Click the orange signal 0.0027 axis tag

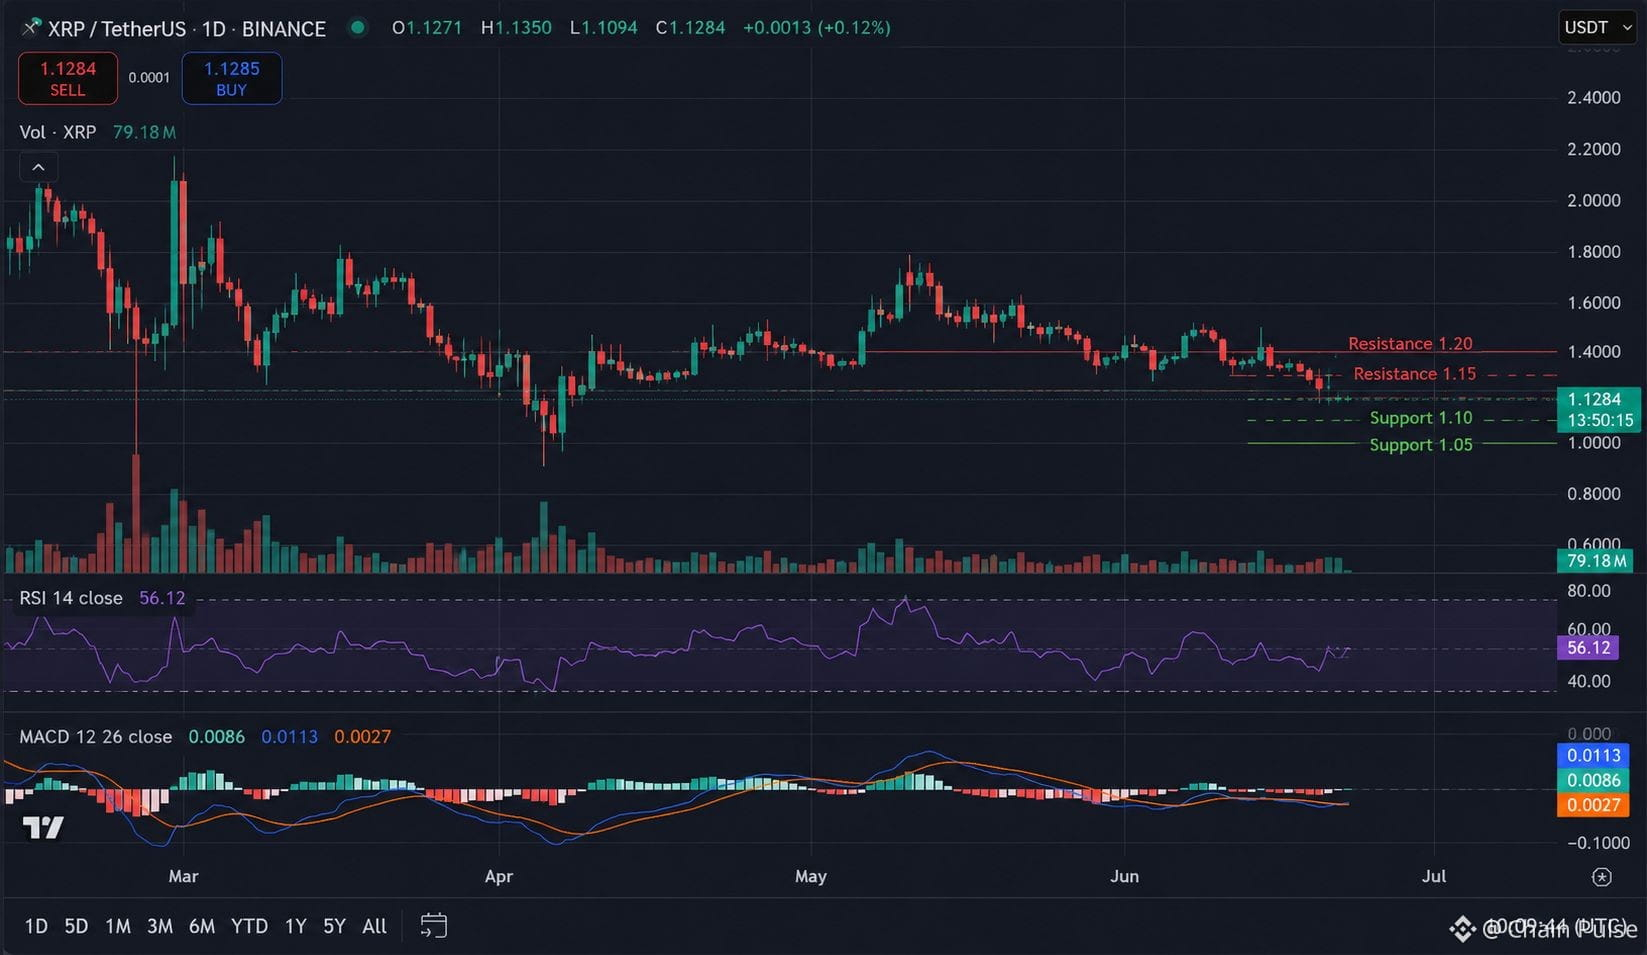tap(1593, 805)
